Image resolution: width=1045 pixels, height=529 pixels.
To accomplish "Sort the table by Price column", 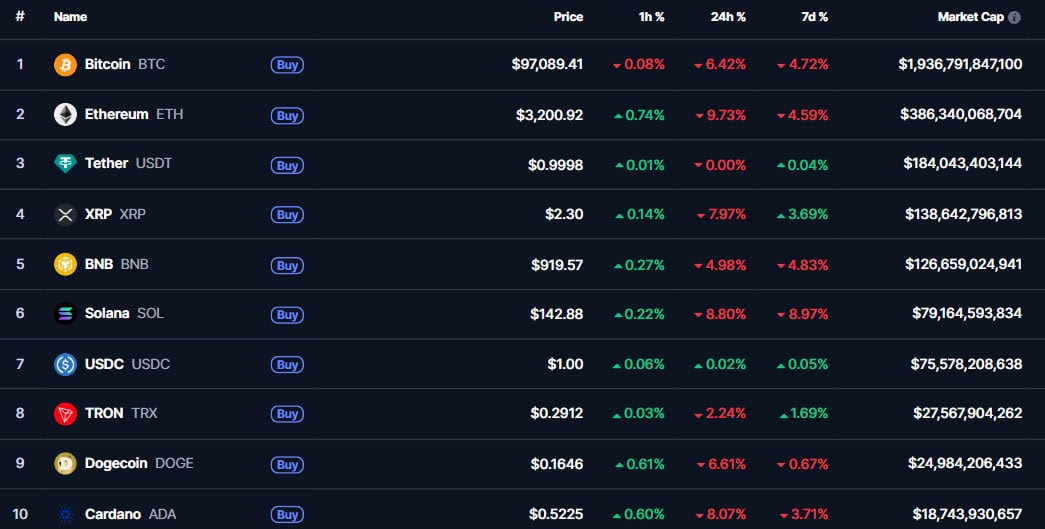I will point(568,17).
